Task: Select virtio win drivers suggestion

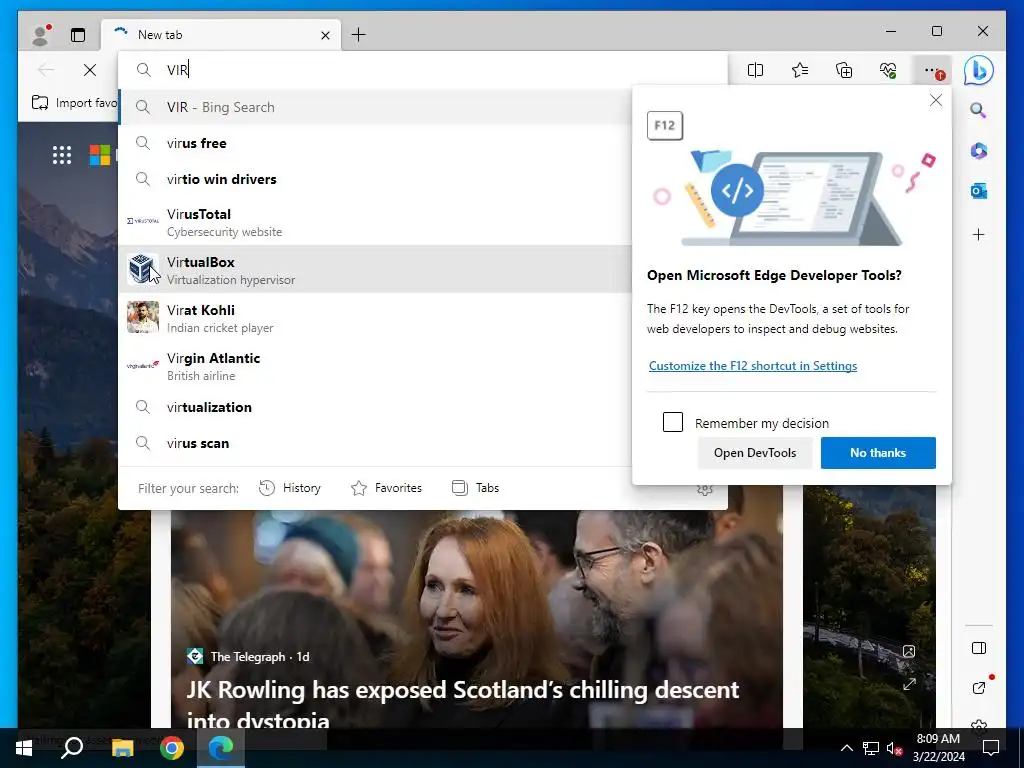Action: (x=375, y=179)
